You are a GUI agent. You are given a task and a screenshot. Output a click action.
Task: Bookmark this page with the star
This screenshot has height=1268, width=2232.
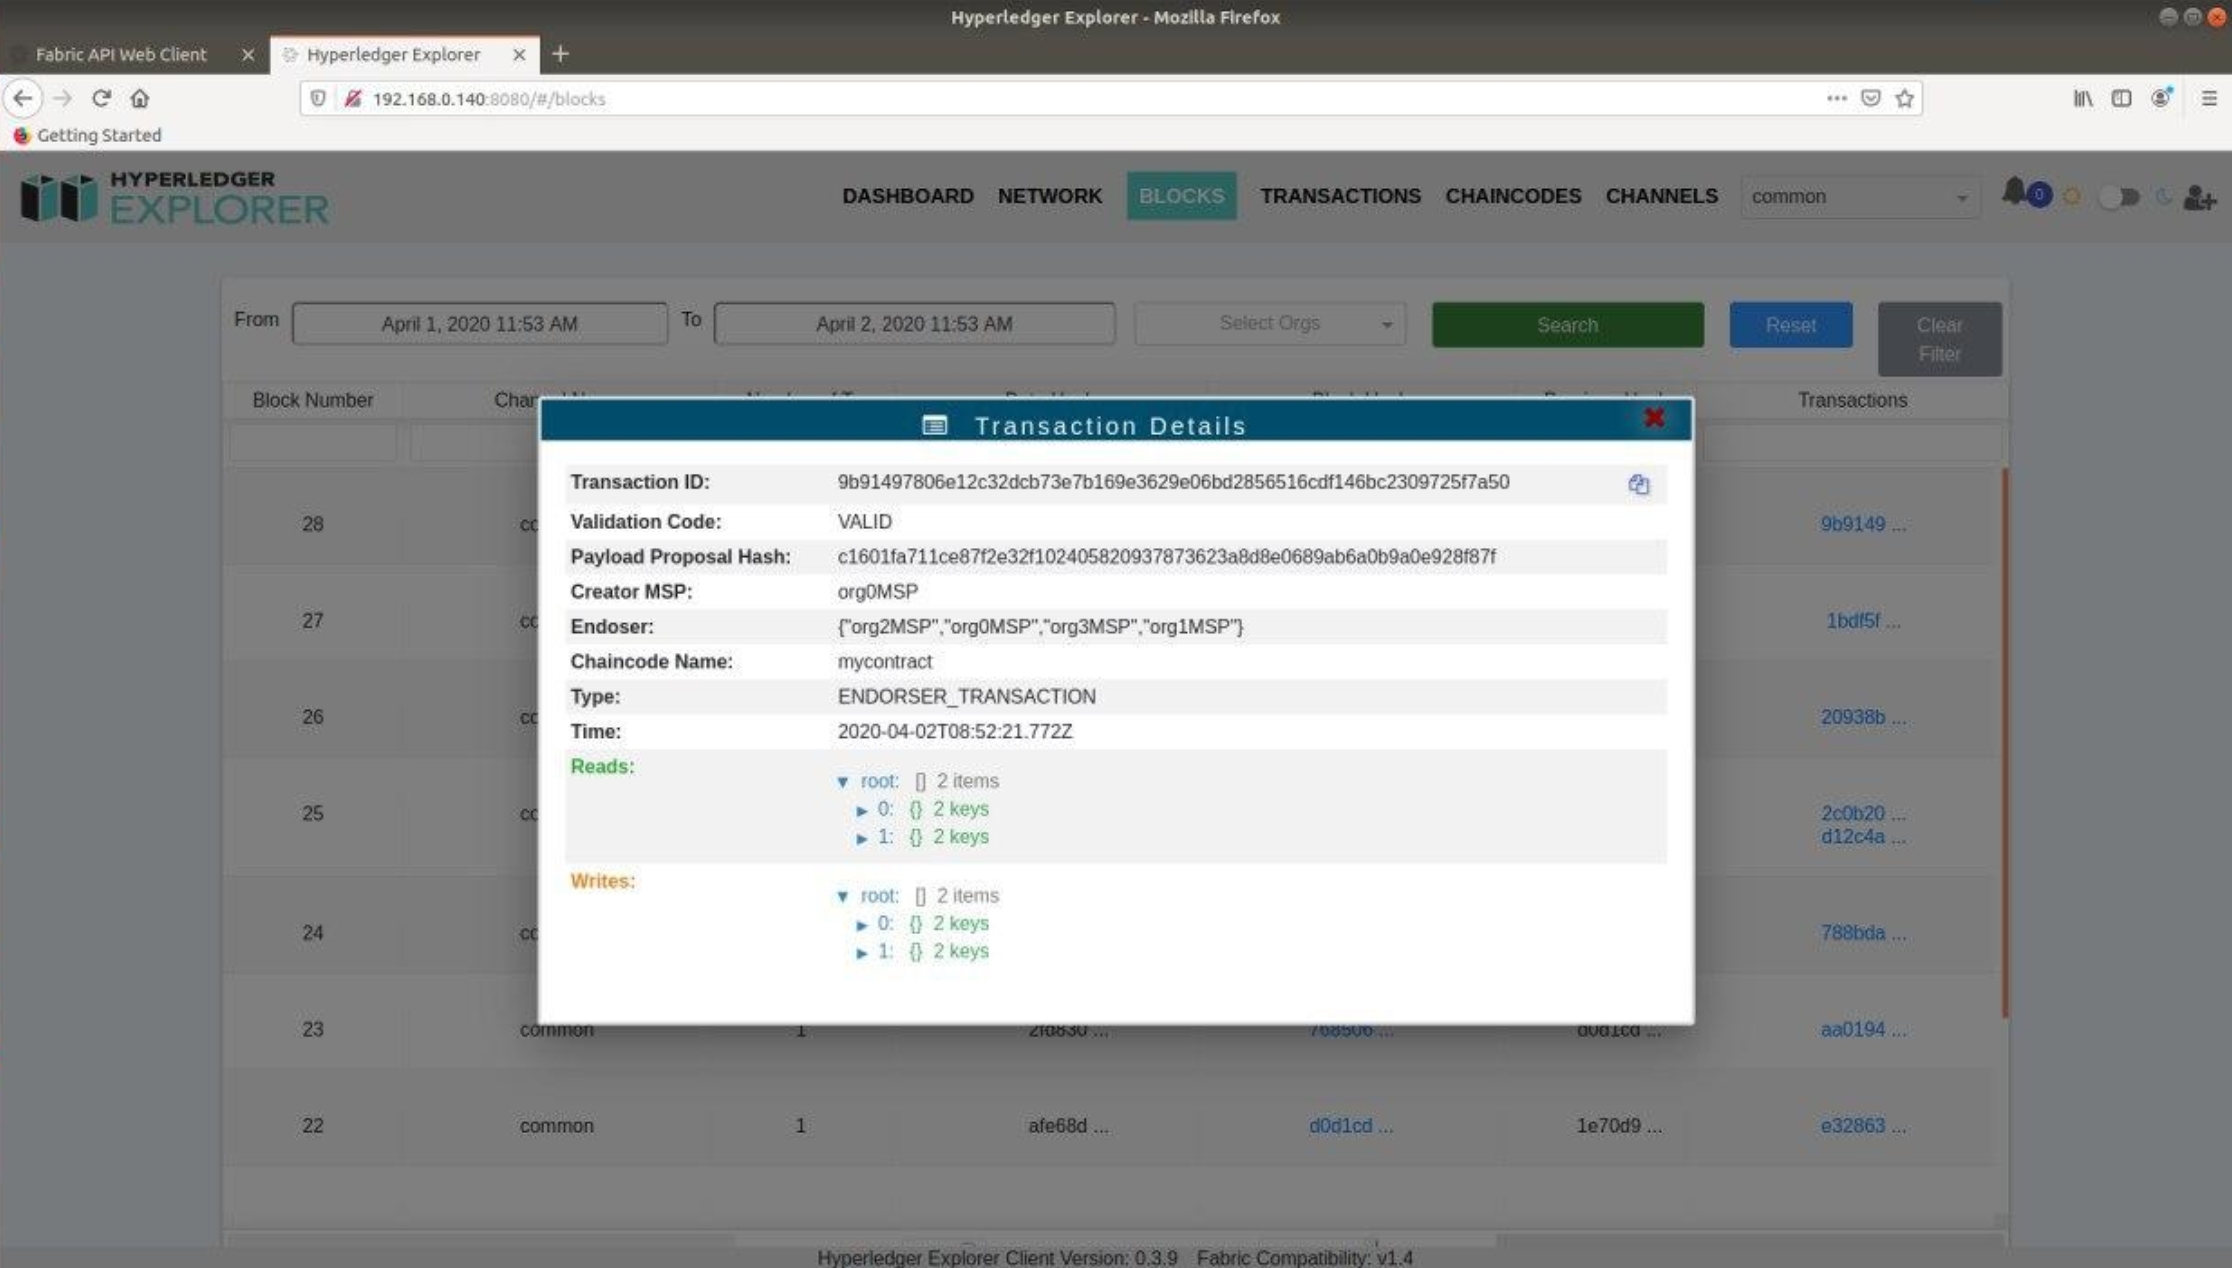click(x=1904, y=98)
